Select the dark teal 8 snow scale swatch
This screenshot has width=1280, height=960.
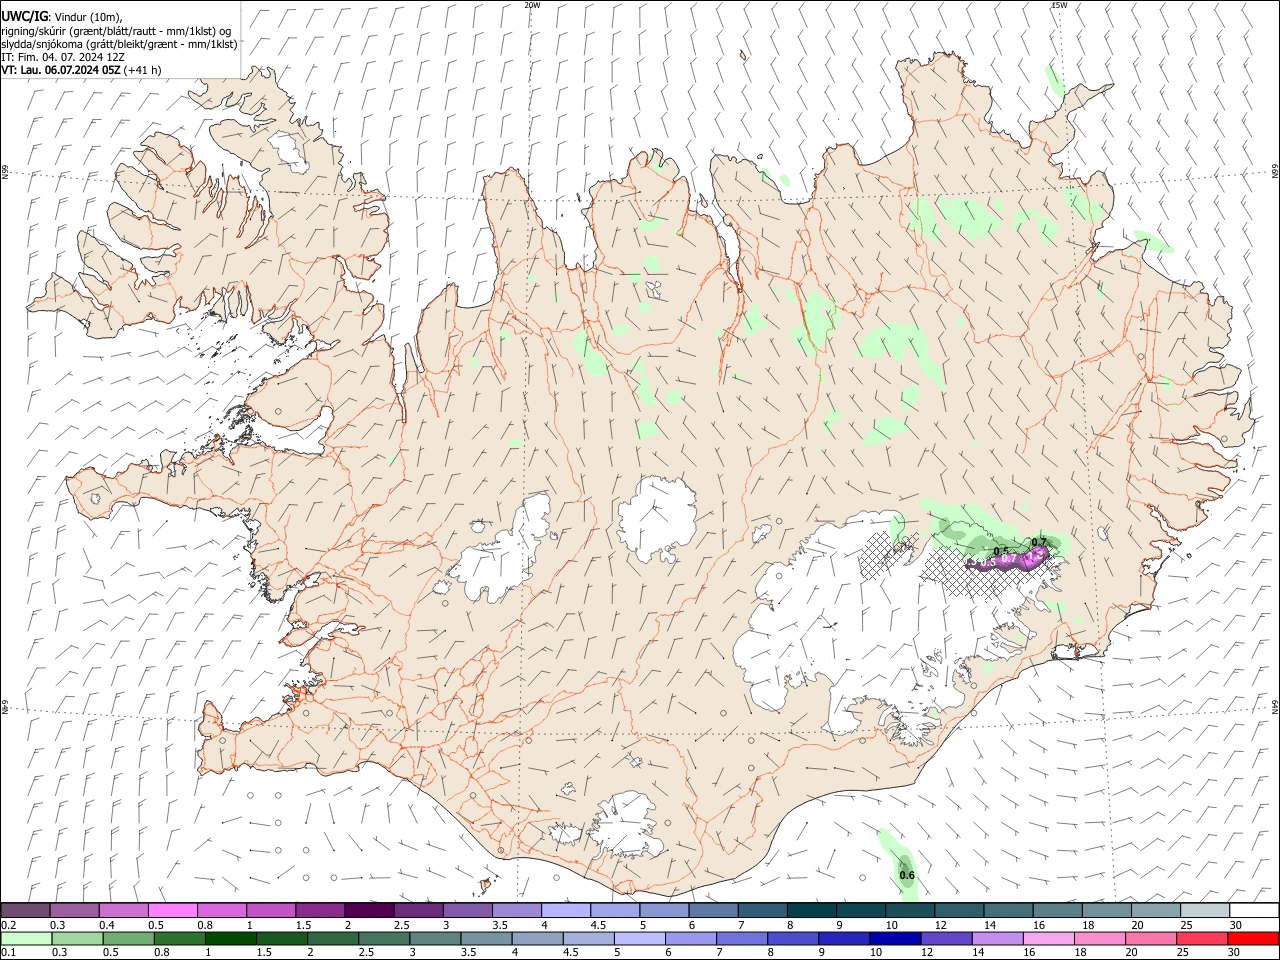click(x=812, y=911)
